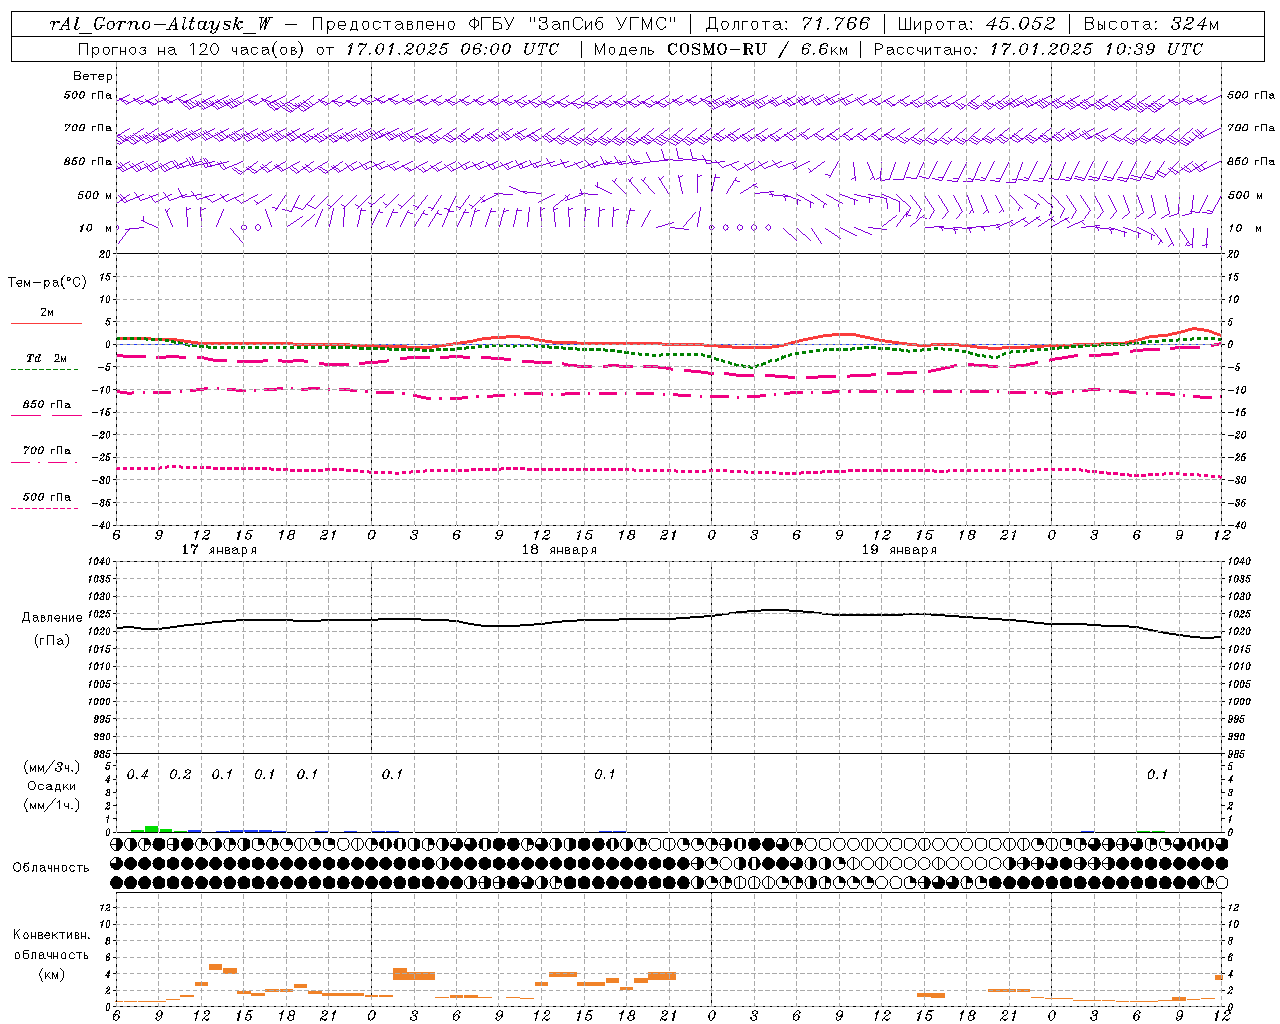Click the "Ветер" wind panel label
The height and width of the screenshot is (1024, 1280).
(x=93, y=76)
